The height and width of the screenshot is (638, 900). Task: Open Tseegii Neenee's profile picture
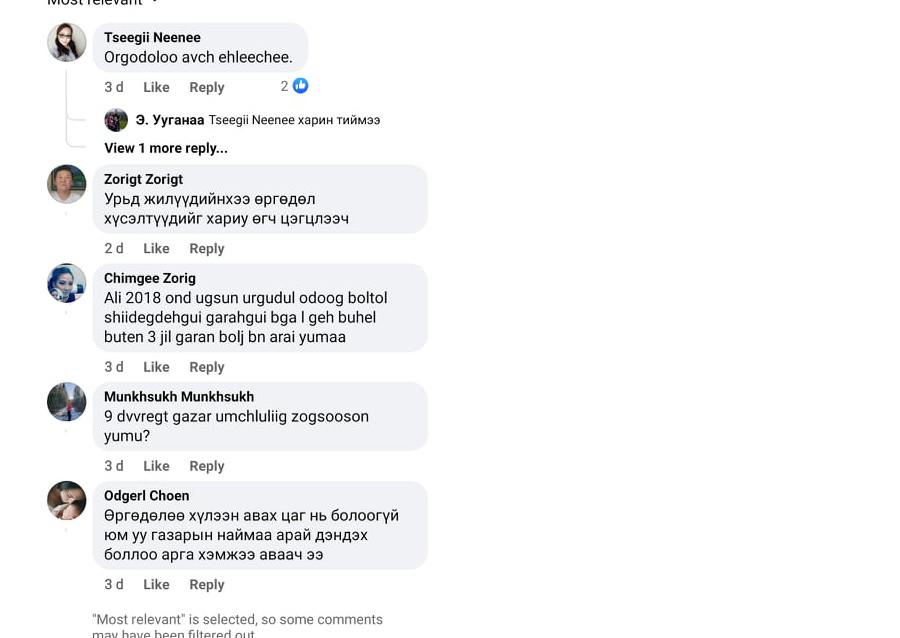pos(67,42)
